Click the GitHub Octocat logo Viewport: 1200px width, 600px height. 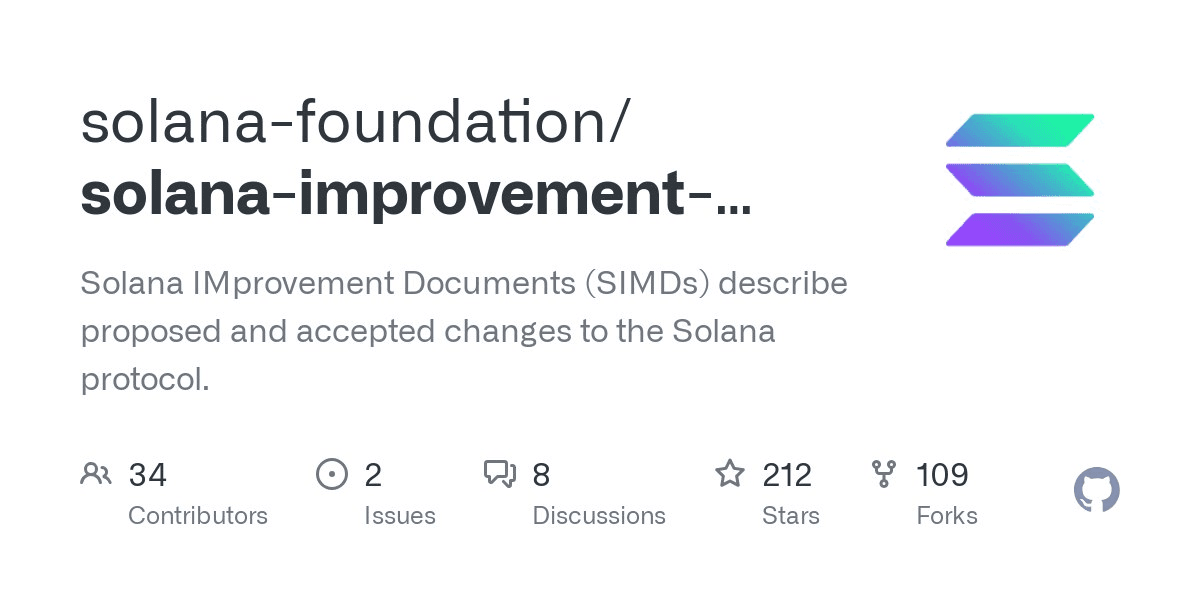[1097, 491]
